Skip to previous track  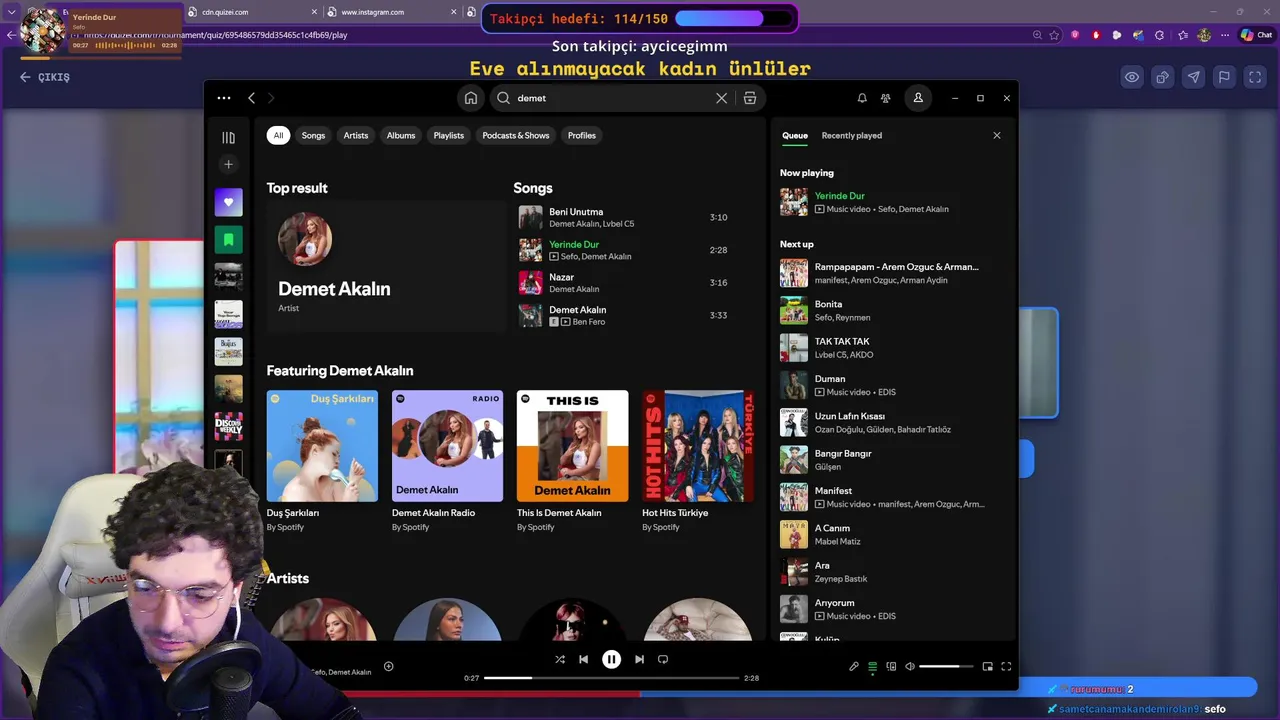pos(584,659)
